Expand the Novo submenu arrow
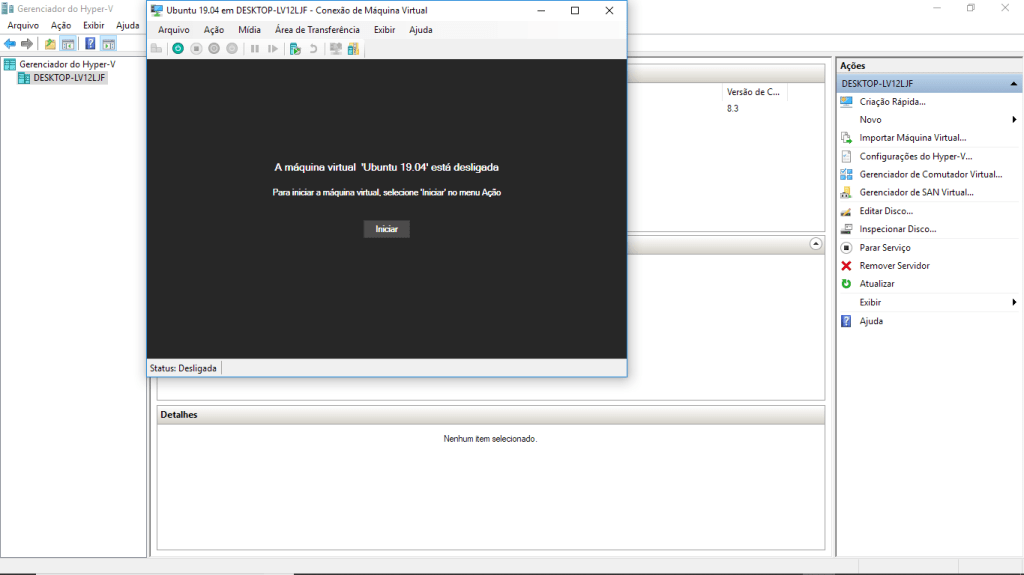This screenshot has width=1024, height=575. [x=1014, y=120]
